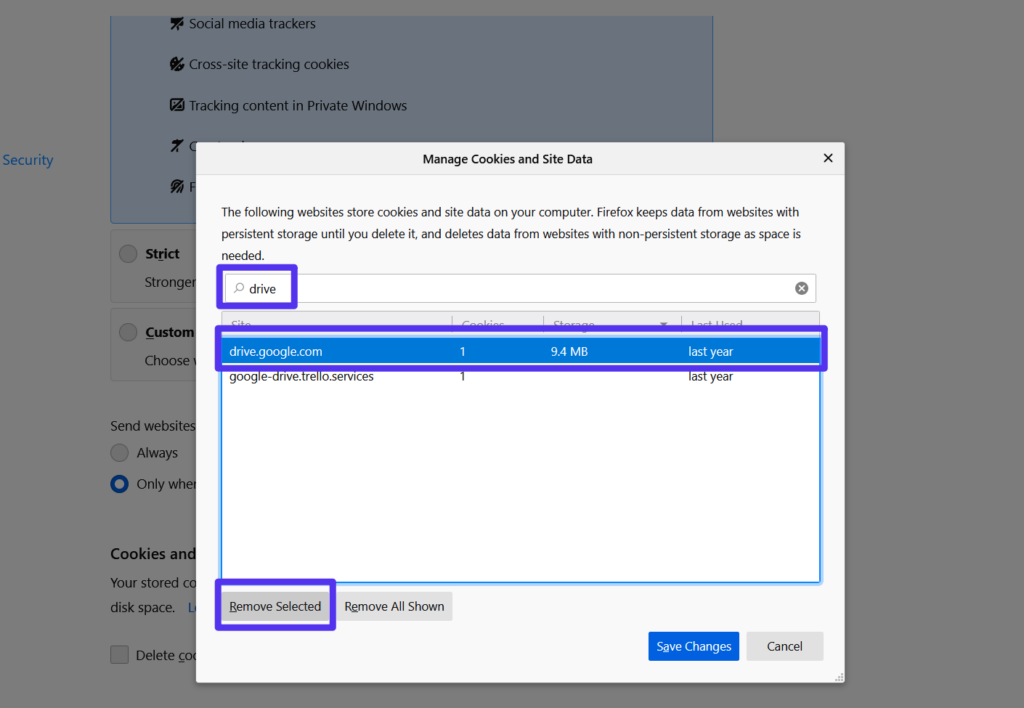
Task: Check the Delete cookies checkbox
Action: click(120, 654)
